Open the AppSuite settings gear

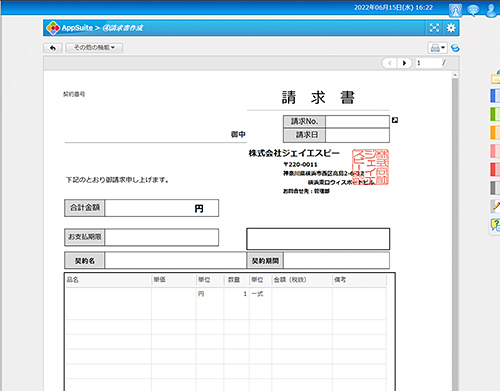451,28
